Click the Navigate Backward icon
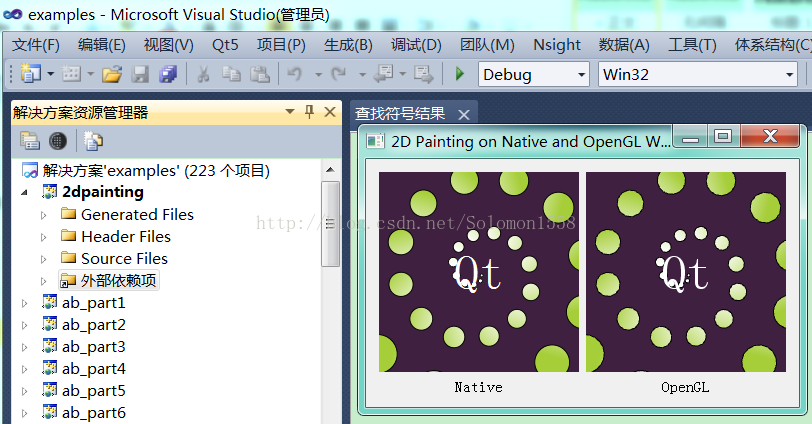This screenshot has width=812, height=424. pos(384,74)
